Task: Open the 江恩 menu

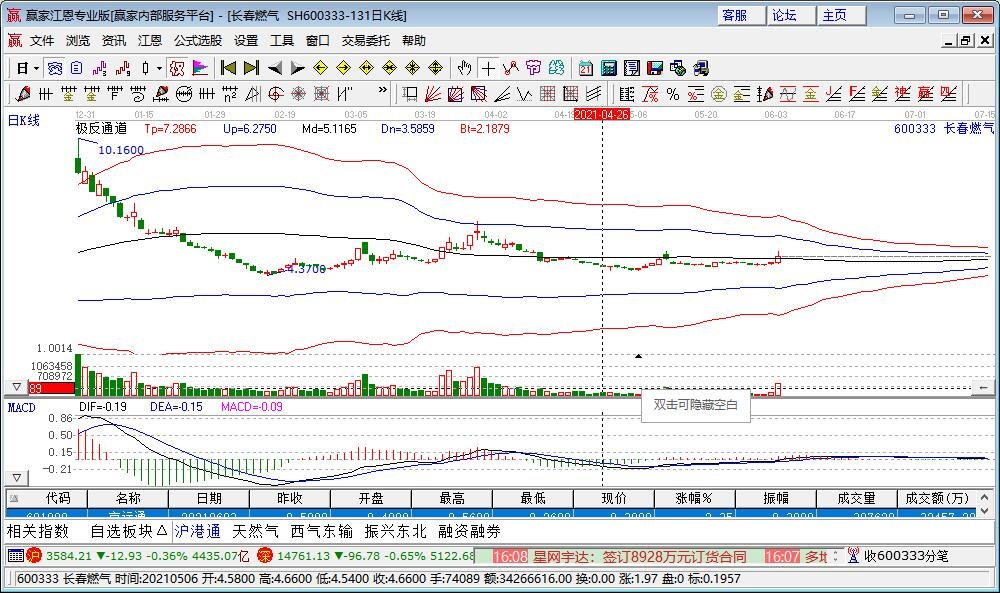Action: (x=150, y=41)
